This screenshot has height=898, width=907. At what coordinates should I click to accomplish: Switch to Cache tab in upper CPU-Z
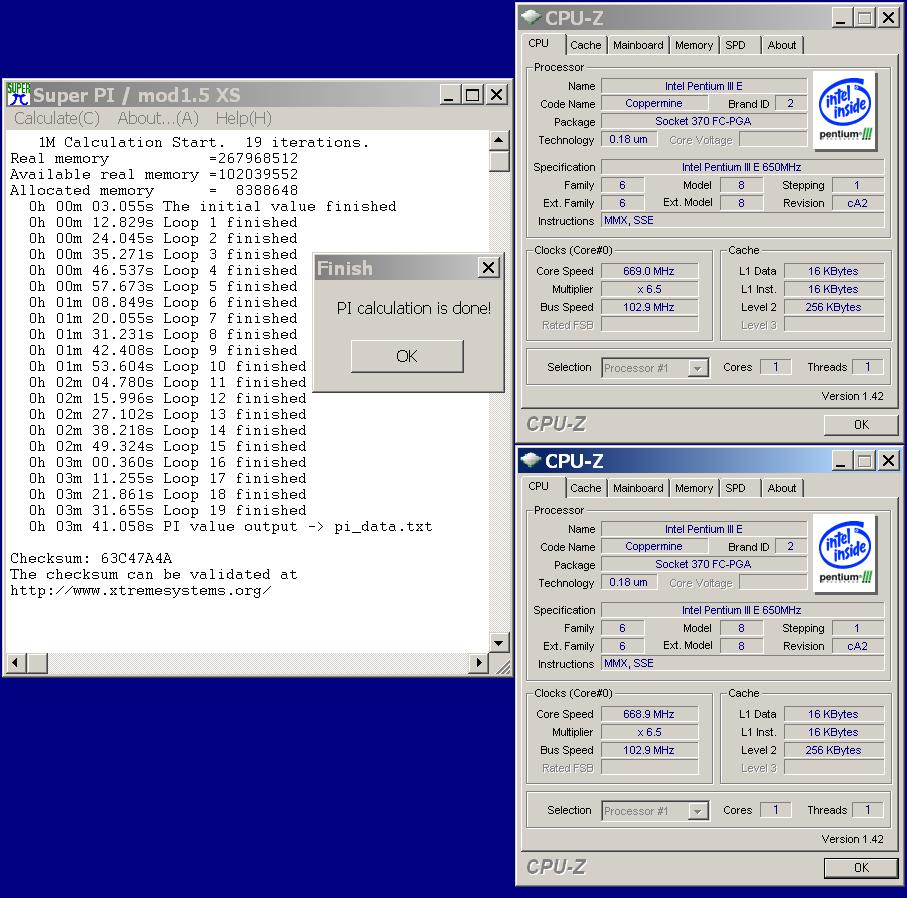pos(585,45)
